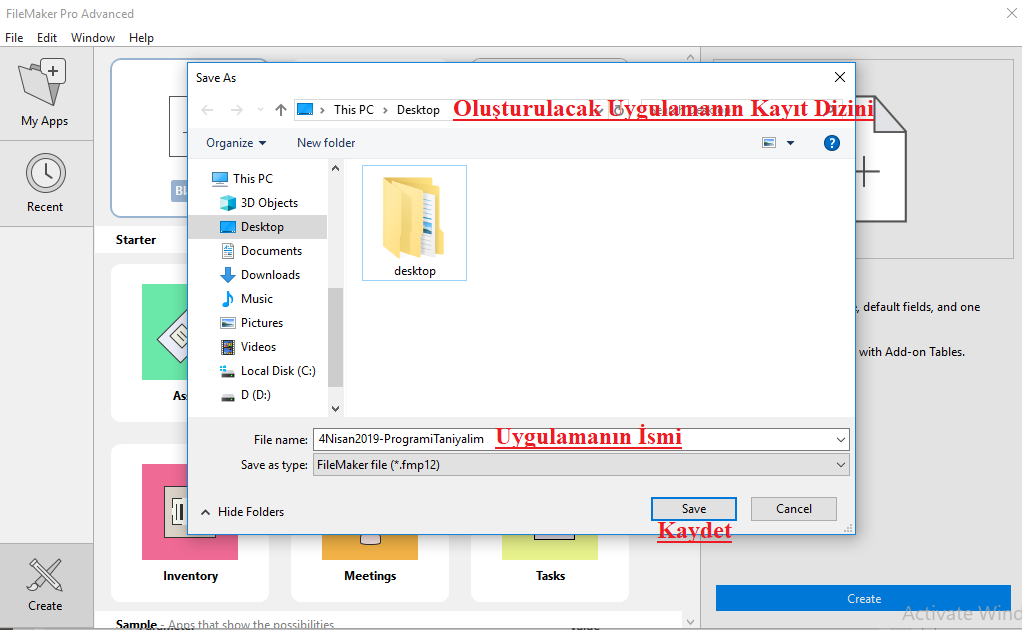Open more view options dropdown arrow
Image resolution: width=1022 pixels, height=630 pixels.
pyautogui.click(x=790, y=143)
